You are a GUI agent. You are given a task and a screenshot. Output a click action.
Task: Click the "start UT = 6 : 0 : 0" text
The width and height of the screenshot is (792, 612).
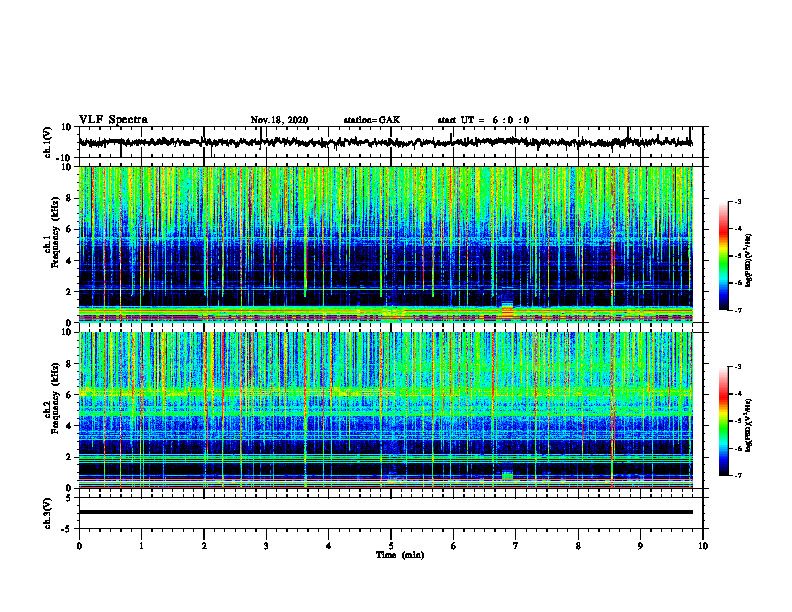(483, 120)
